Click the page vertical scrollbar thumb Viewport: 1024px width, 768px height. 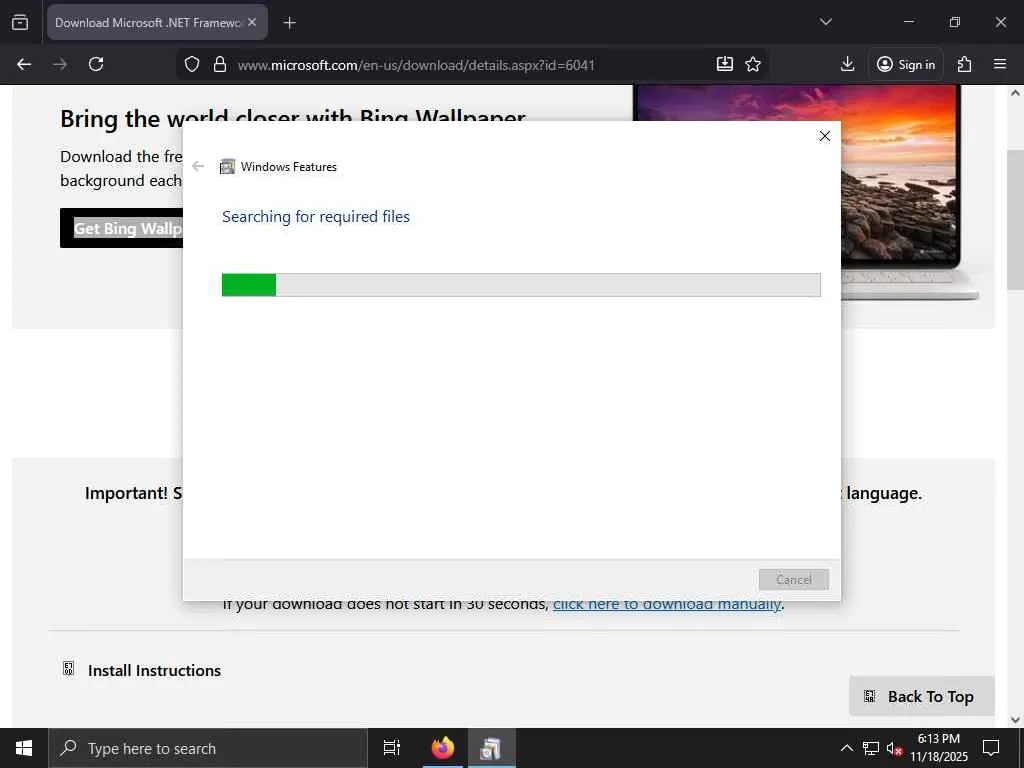pyautogui.click(x=1015, y=220)
